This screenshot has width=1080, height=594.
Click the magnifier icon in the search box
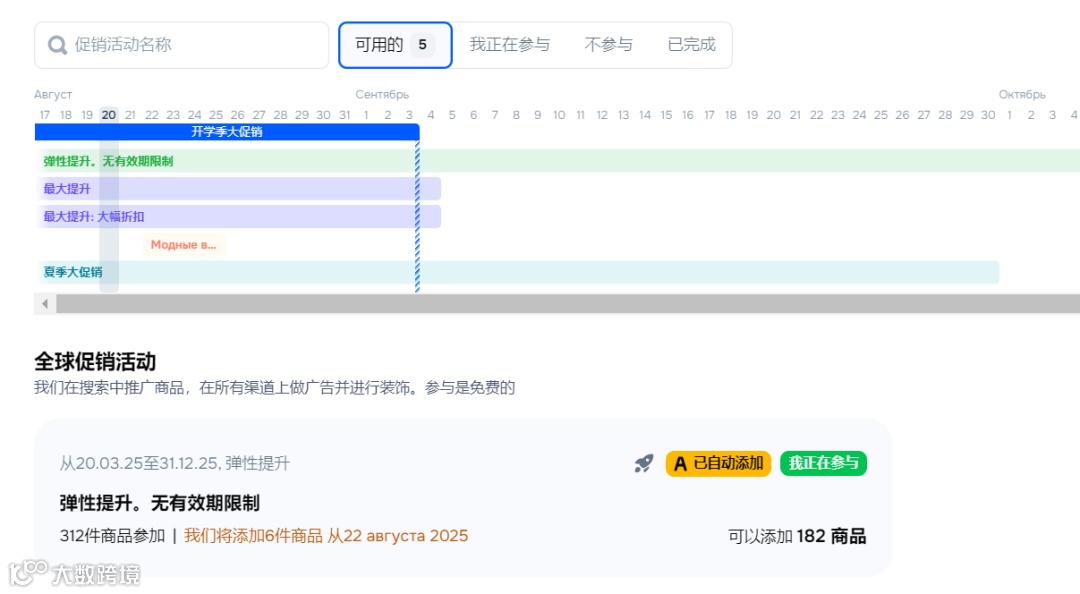(x=57, y=44)
